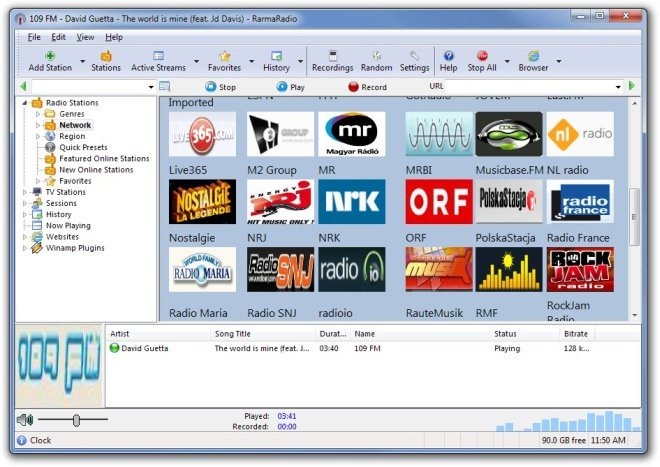This screenshot has width=660, height=467.
Task: Click the green back arrow
Action: [23, 87]
